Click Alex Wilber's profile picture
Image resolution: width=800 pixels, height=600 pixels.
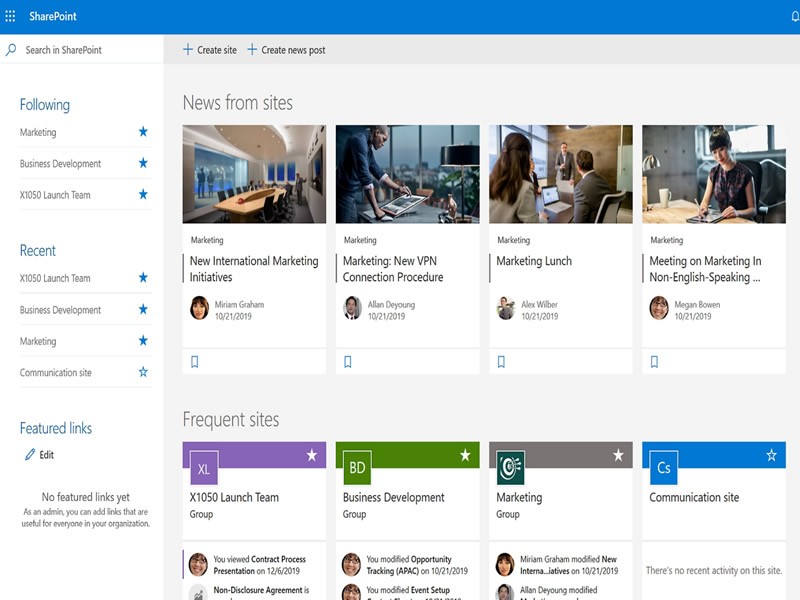coord(505,306)
